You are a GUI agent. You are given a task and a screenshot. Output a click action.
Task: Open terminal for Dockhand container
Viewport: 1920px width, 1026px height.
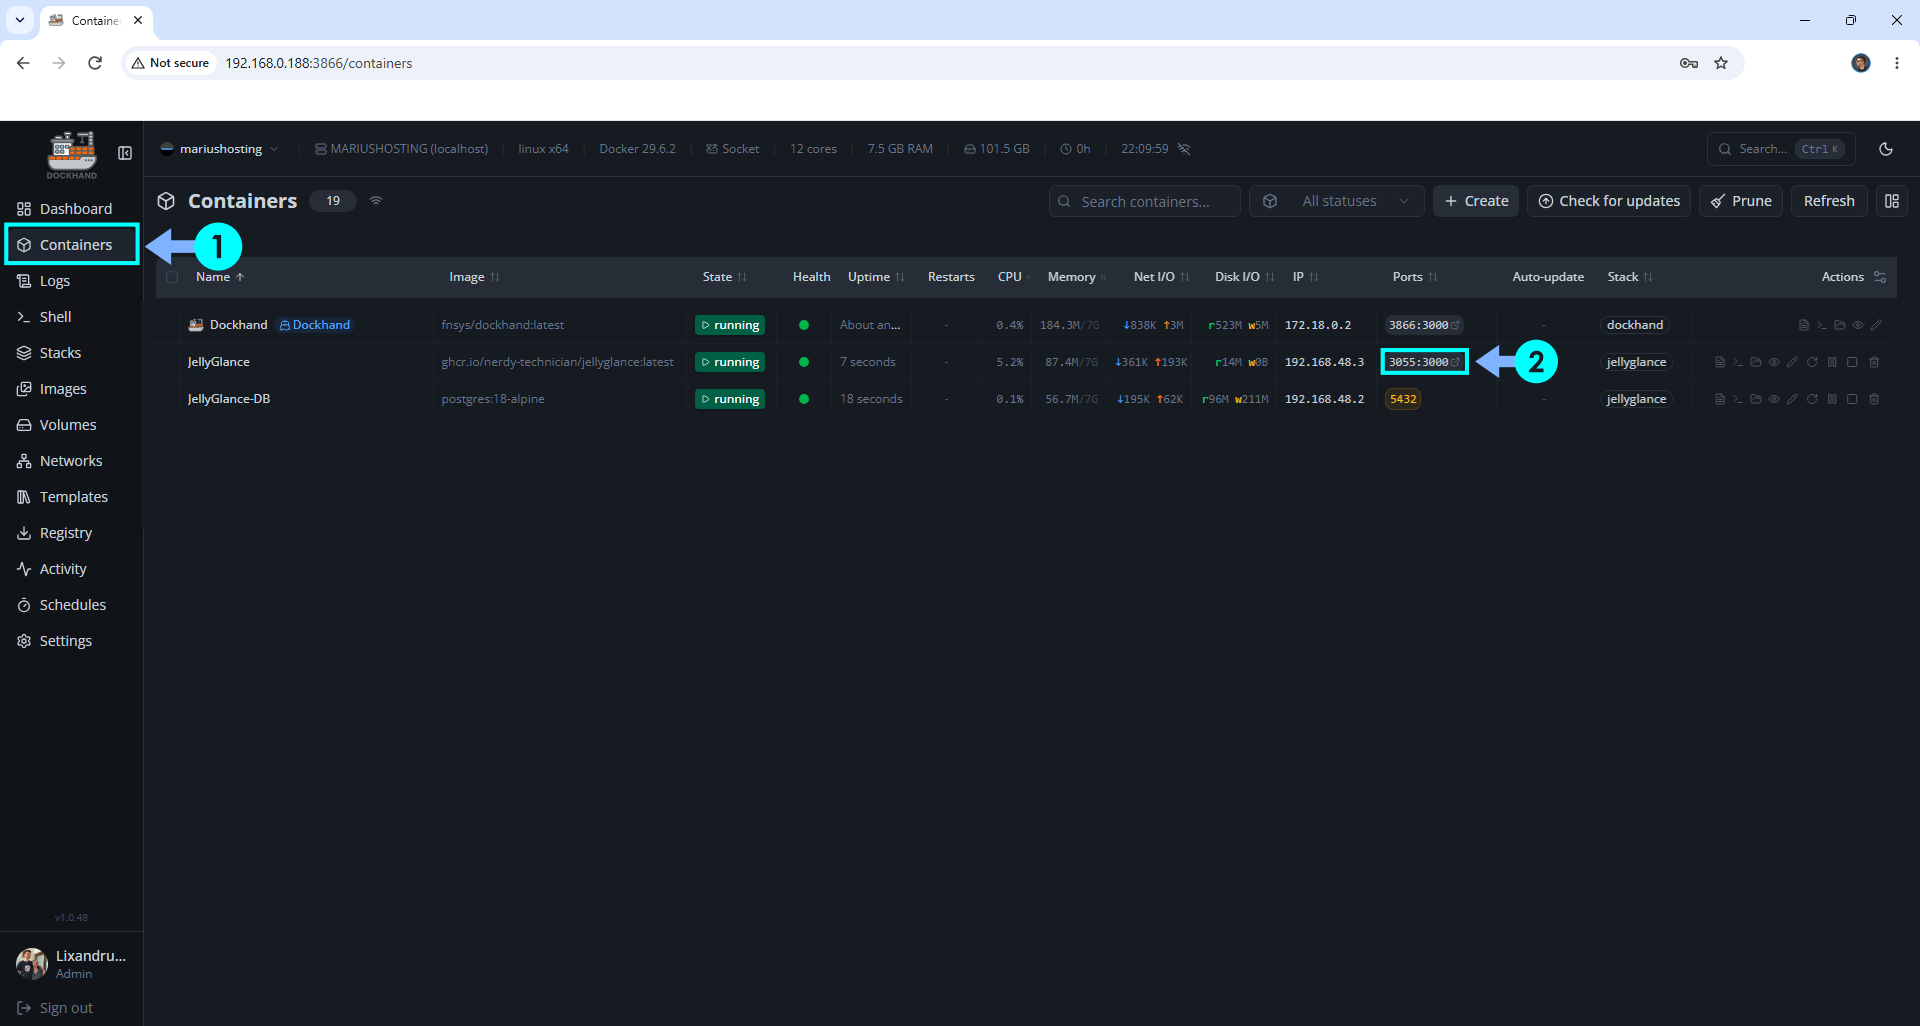pyautogui.click(x=1822, y=325)
